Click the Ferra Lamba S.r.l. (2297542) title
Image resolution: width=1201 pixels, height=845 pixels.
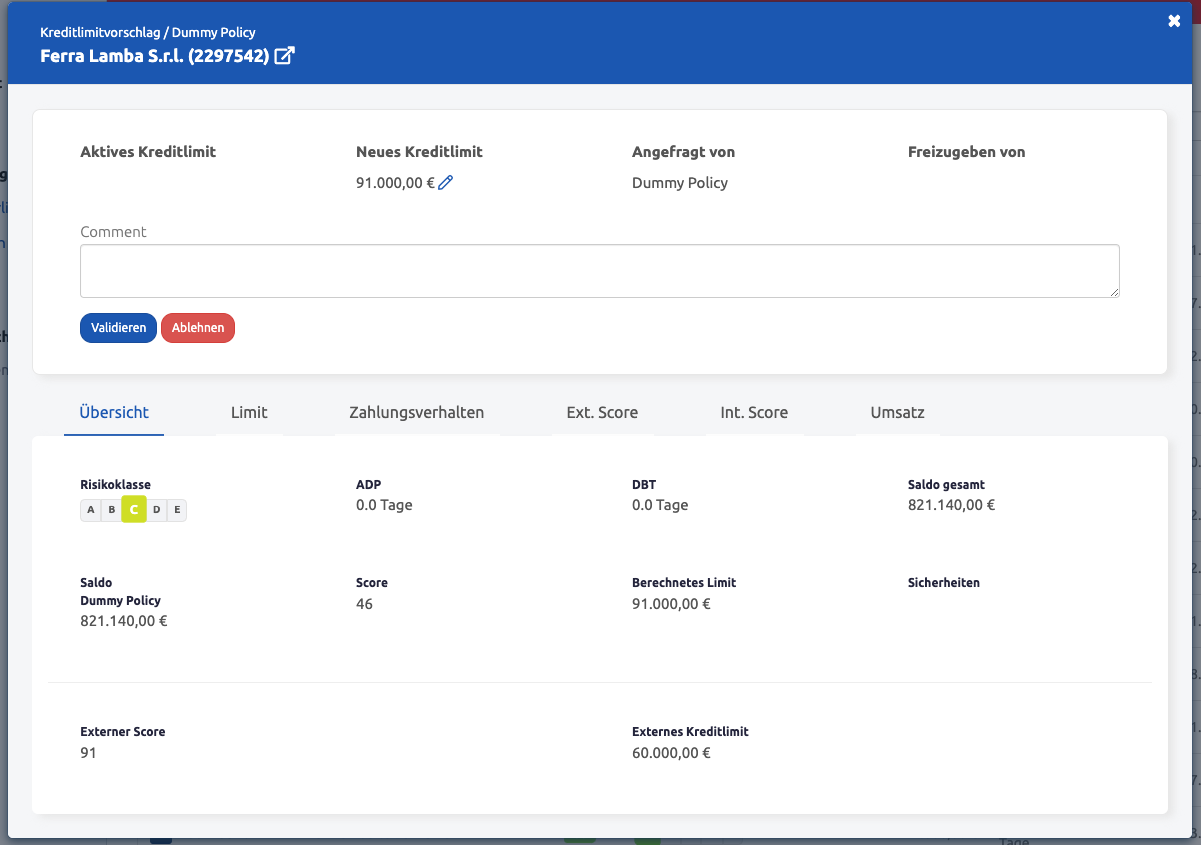coord(155,56)
